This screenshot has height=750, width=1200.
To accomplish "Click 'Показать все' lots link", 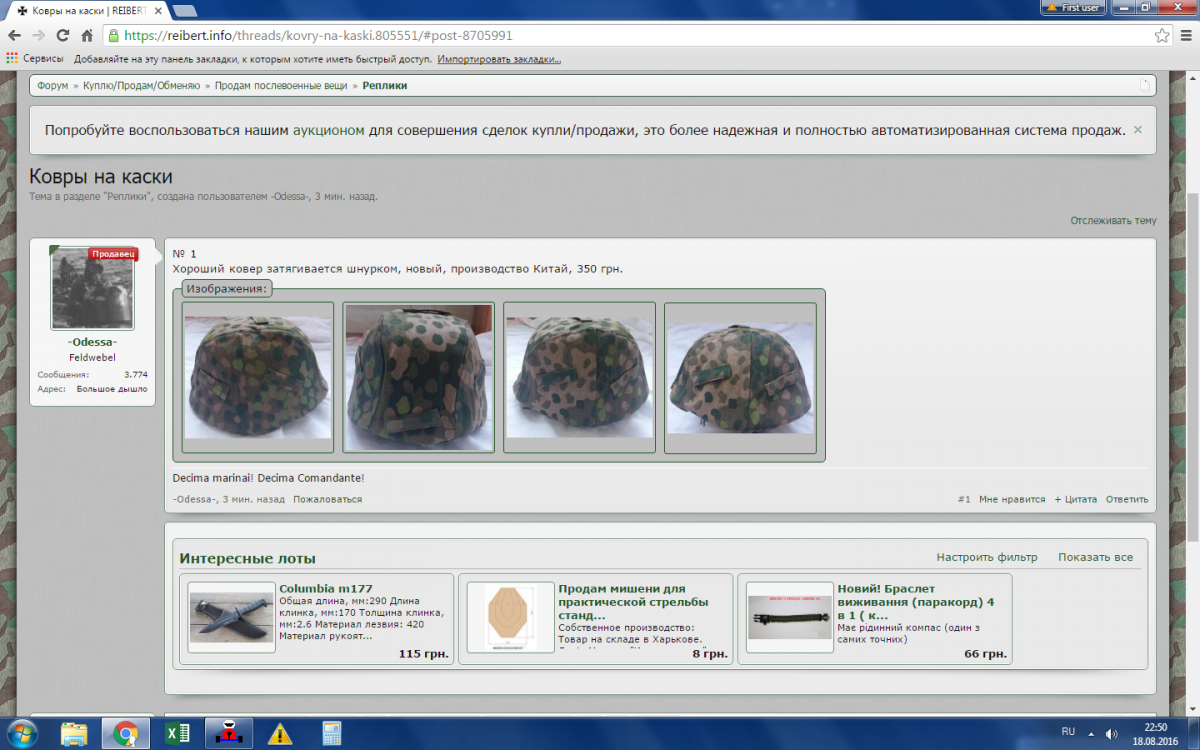I will 1095,557.
